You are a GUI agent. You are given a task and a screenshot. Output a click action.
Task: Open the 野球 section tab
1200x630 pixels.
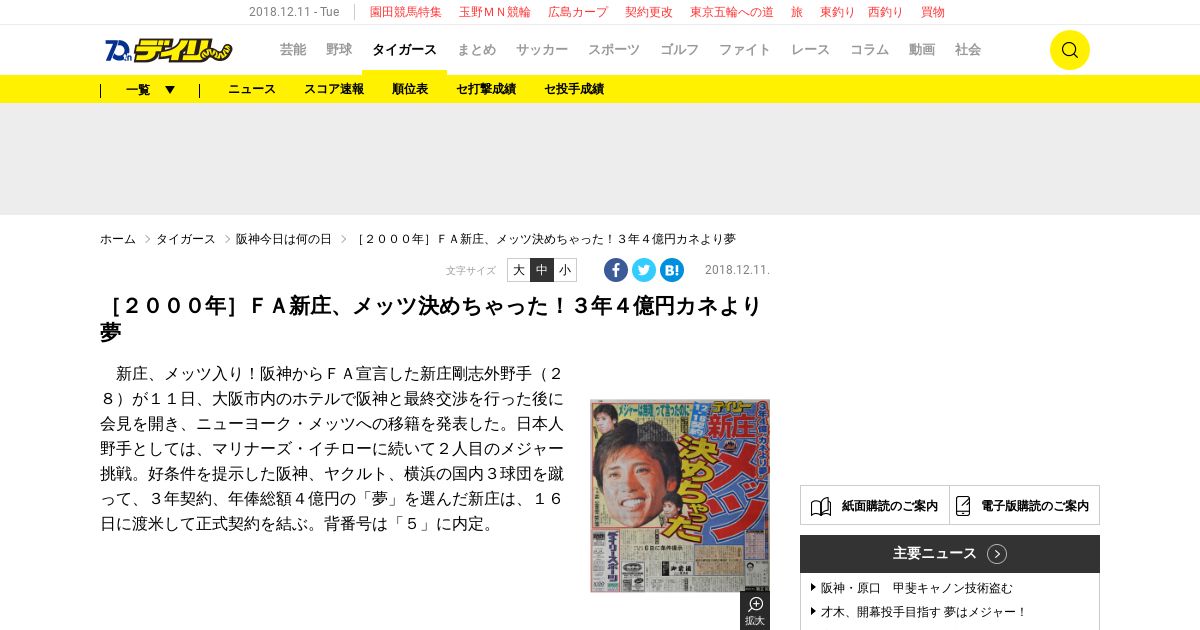[339, 50]
